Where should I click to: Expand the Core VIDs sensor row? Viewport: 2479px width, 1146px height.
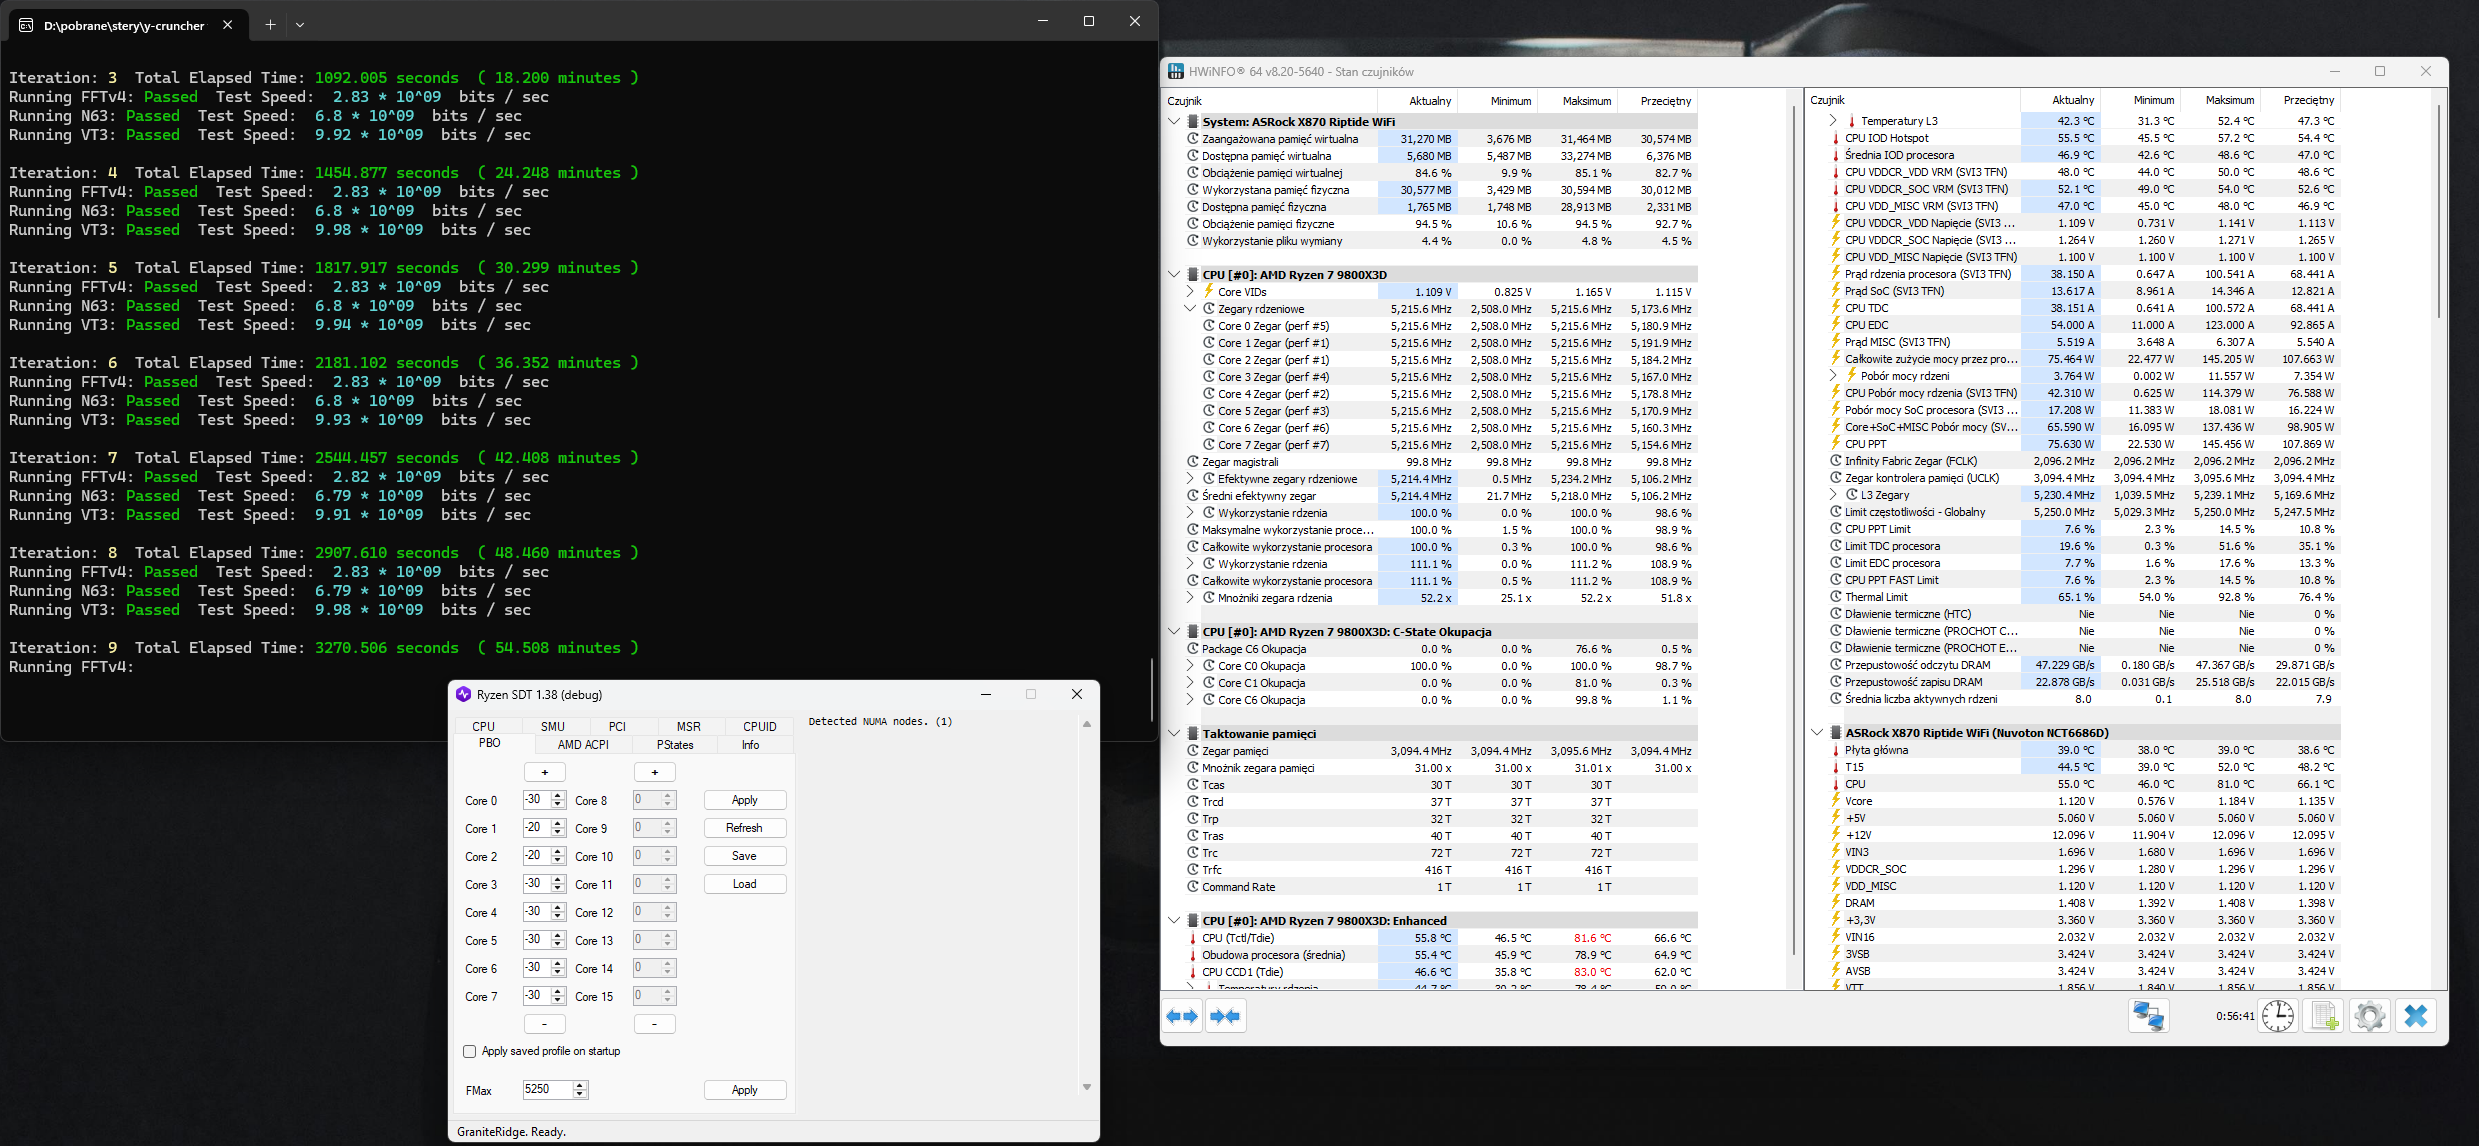1190,292
